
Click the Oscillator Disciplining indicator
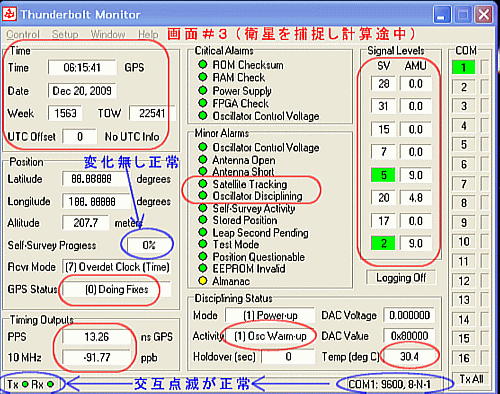202,196
